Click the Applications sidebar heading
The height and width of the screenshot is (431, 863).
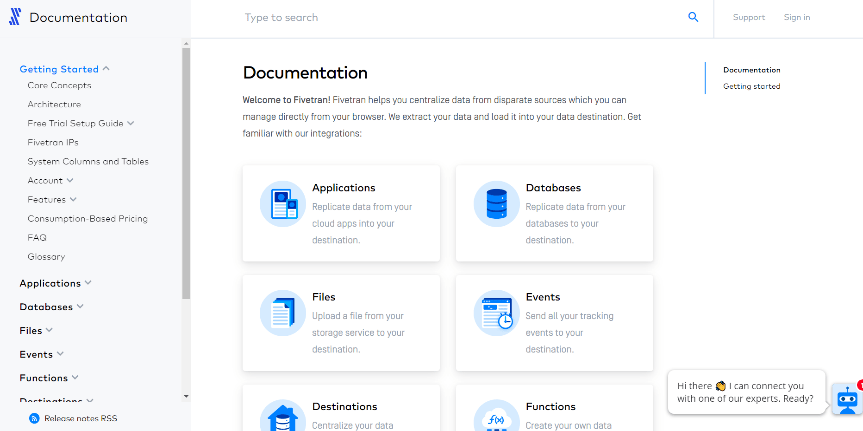click(50, 283)
